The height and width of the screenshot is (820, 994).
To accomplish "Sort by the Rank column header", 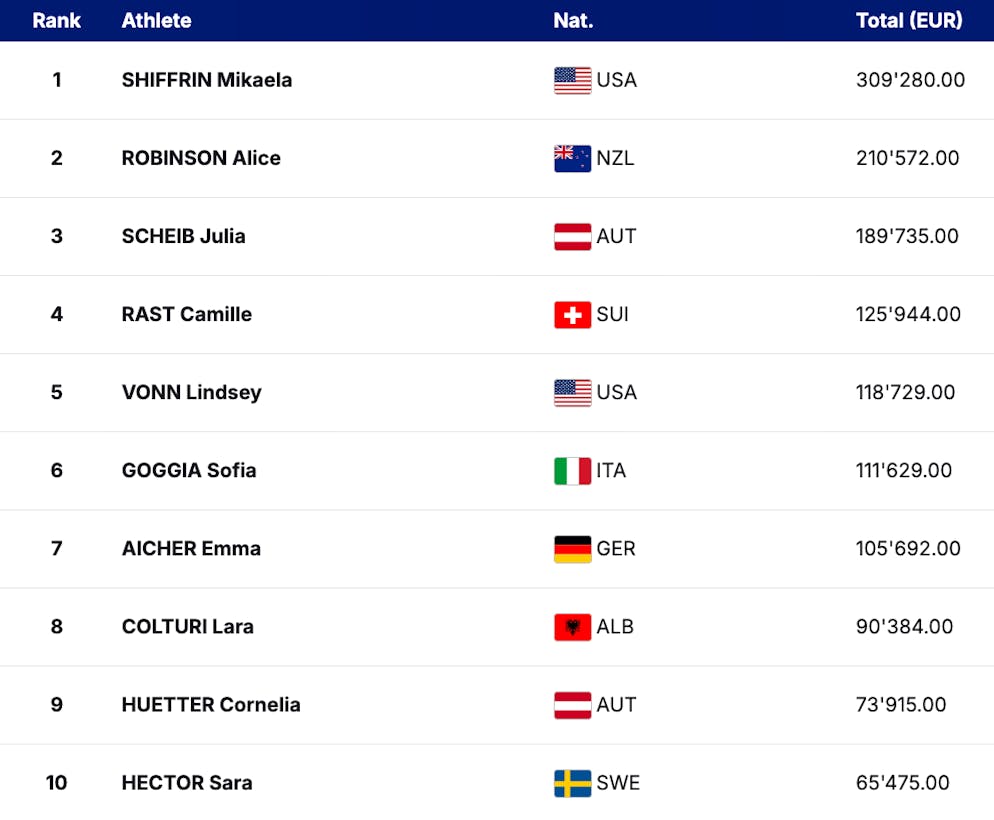I will [56, 20].
